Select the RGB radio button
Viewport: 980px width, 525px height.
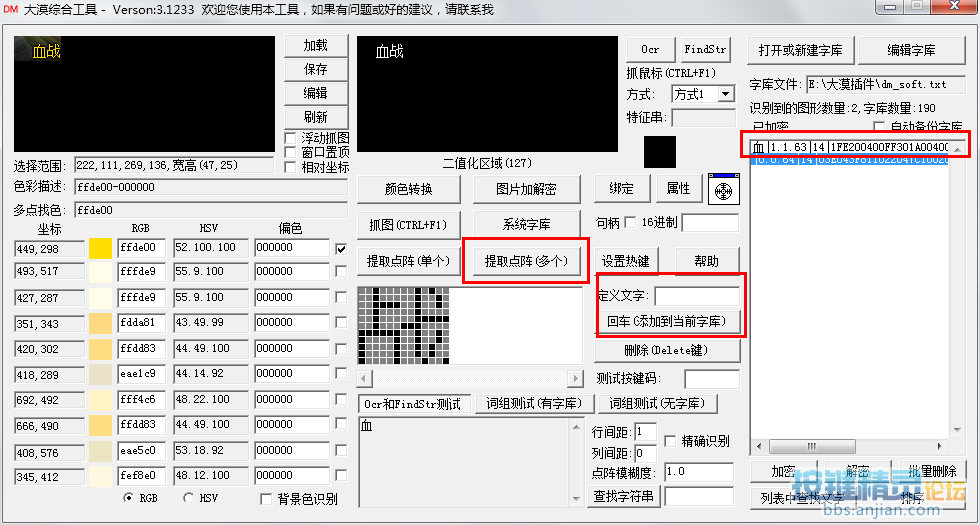(x=129, y=498)
